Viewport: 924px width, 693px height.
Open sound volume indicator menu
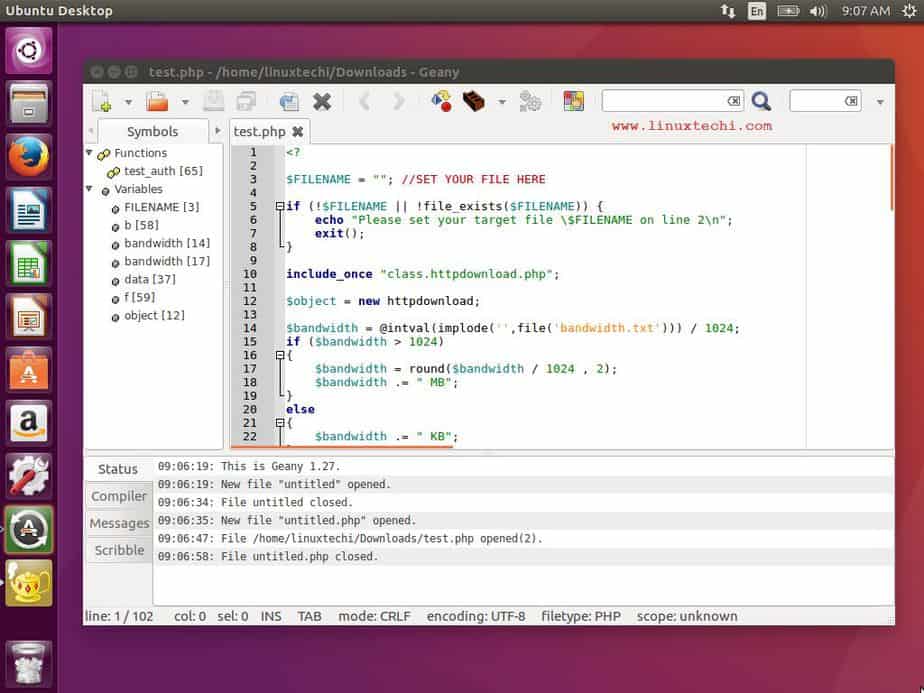[817, 11]
